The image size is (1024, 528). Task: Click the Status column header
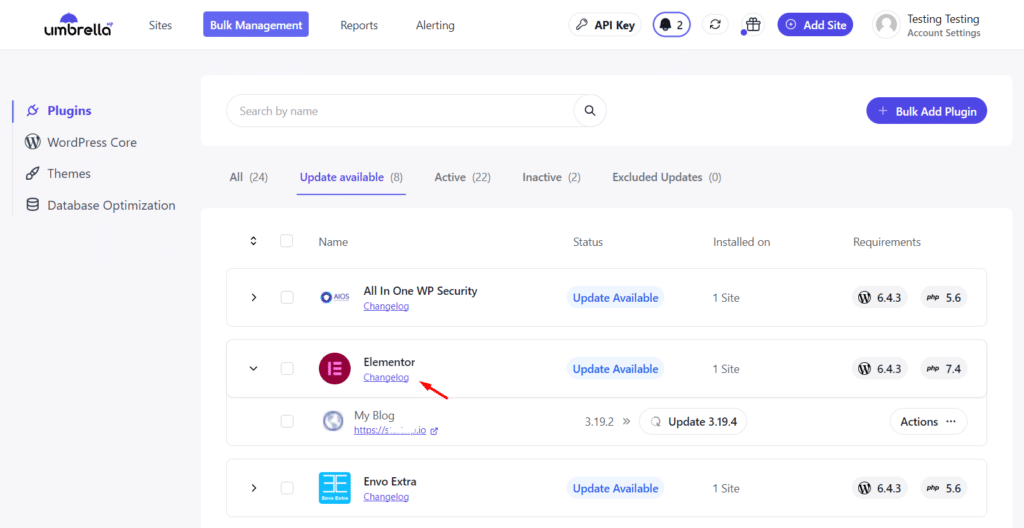[x=588, y=242]
